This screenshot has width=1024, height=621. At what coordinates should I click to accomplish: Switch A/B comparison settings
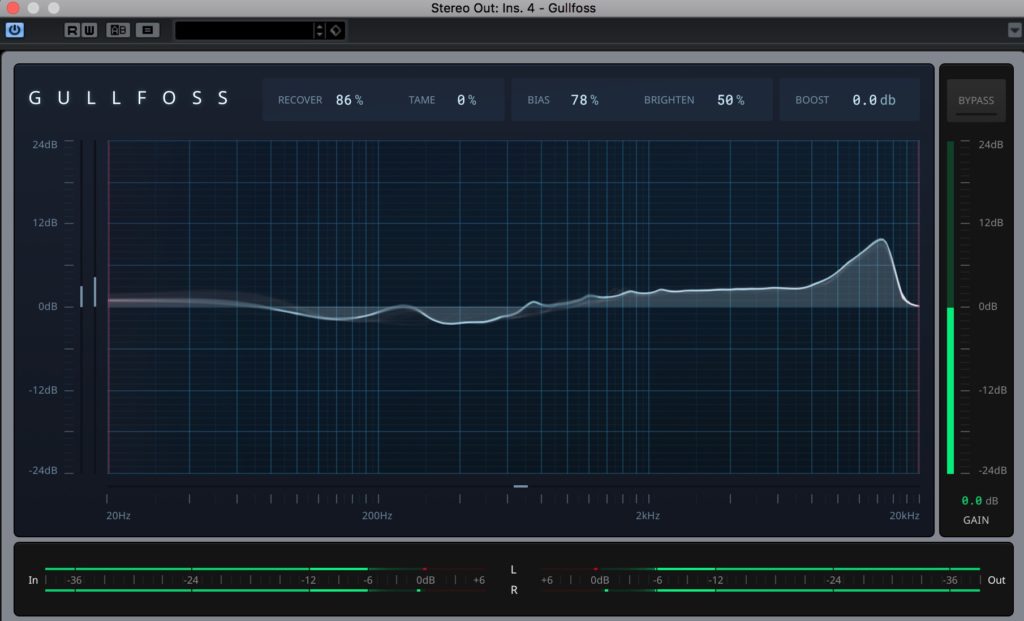(118, 30)
